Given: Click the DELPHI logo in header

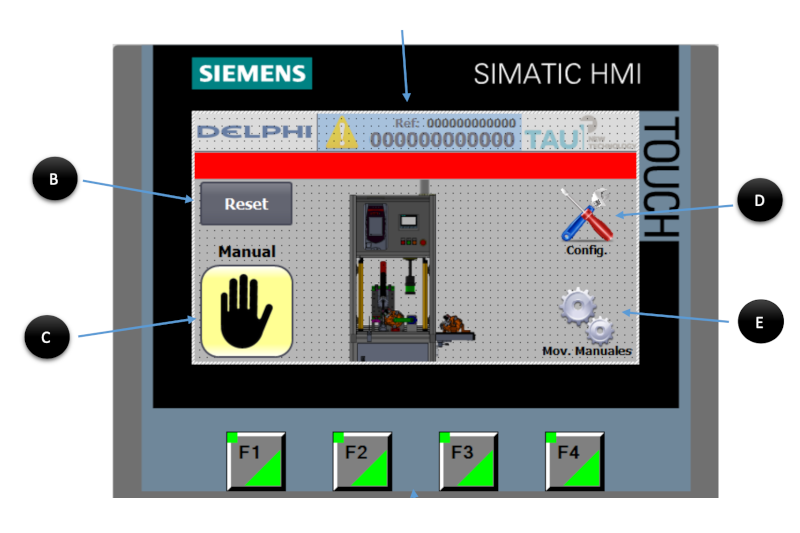Looking at the screenshot, I should click(x=253, y=133).
